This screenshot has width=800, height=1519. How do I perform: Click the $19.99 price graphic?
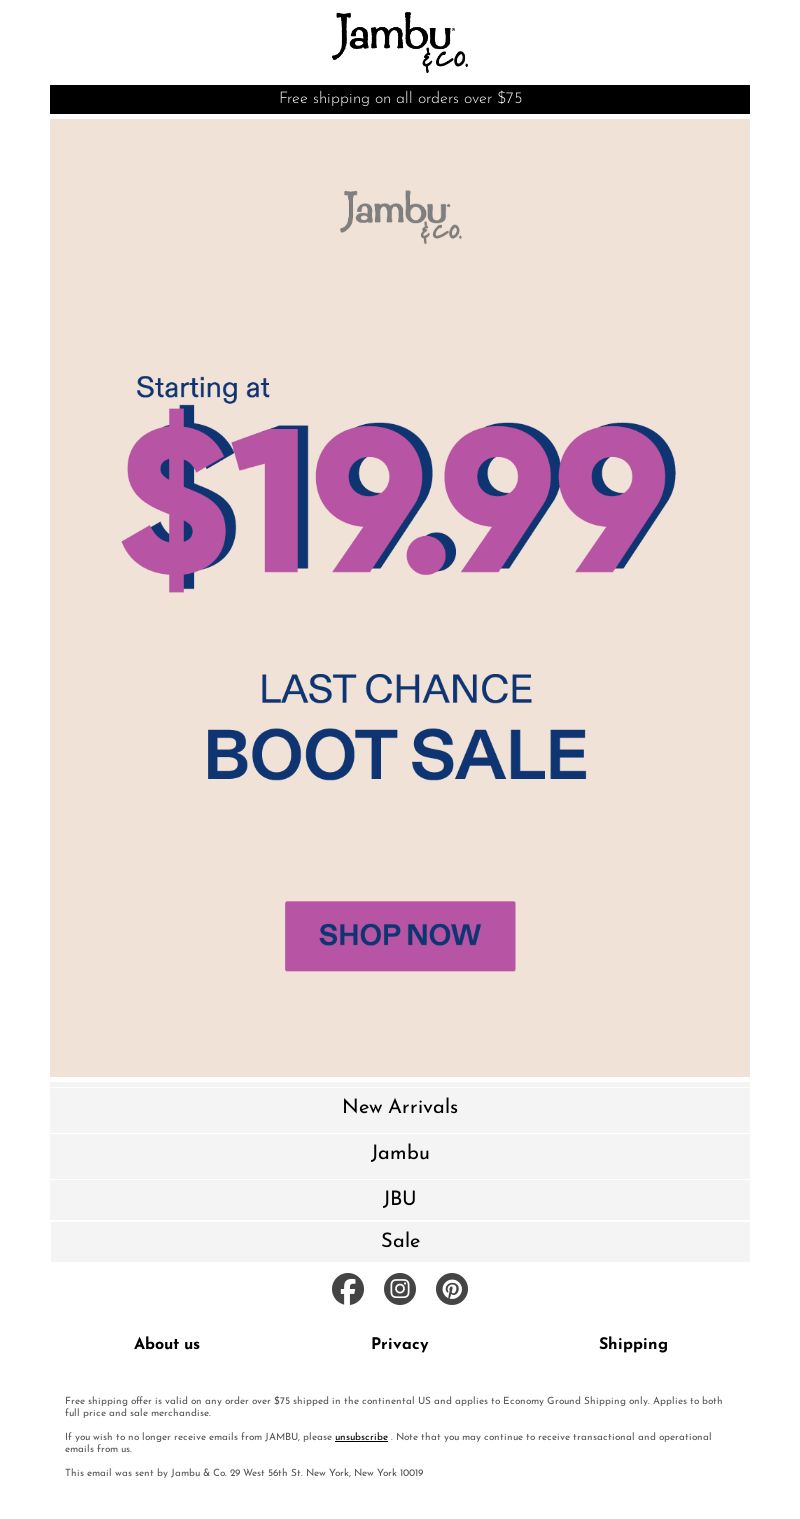click(398, 500)
